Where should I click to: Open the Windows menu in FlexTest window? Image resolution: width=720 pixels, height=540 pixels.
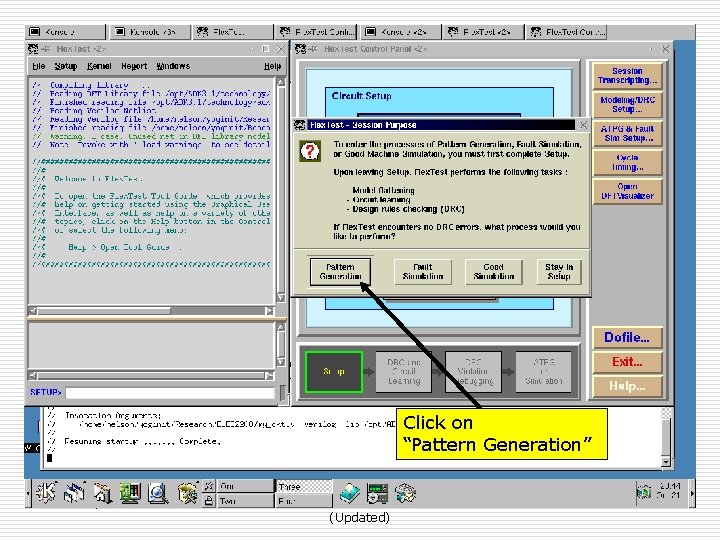tap(173, 66)
